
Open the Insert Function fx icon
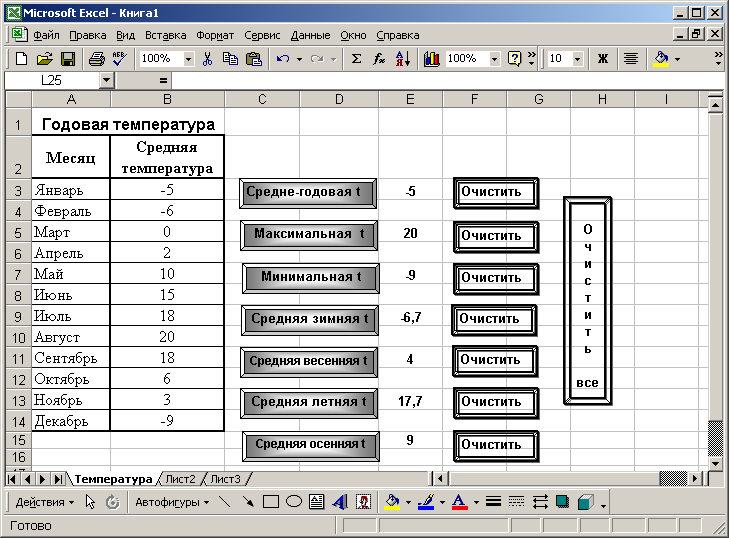[x=379, y=59]
